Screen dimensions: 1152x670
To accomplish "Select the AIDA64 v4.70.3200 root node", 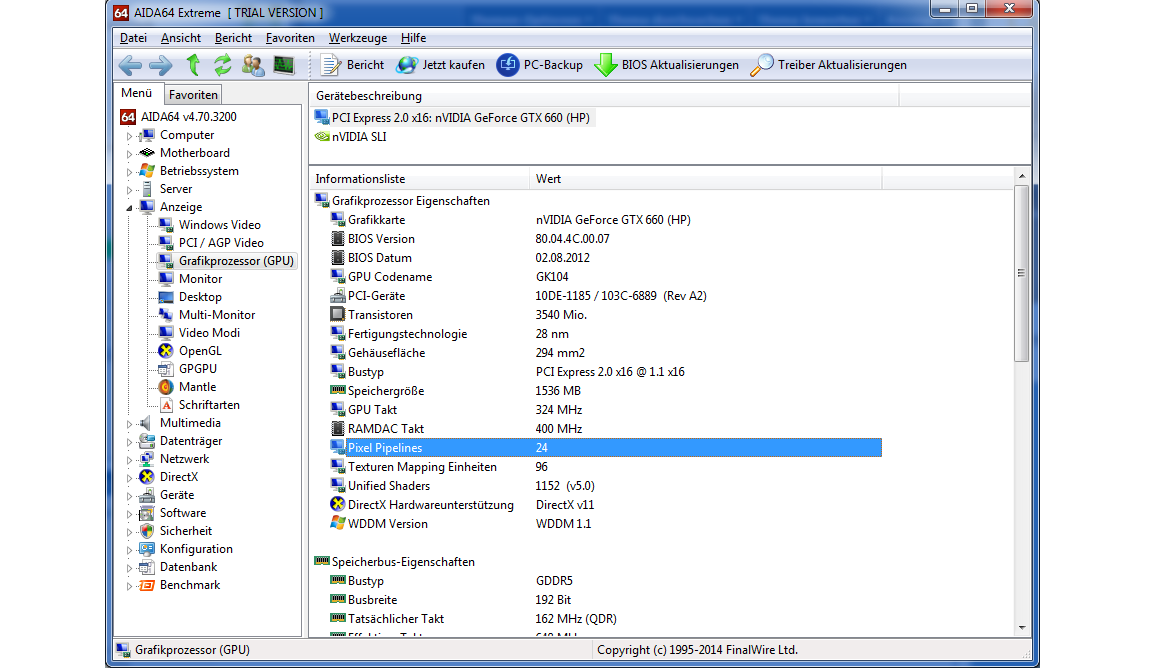I will click(x=189, y=117).
